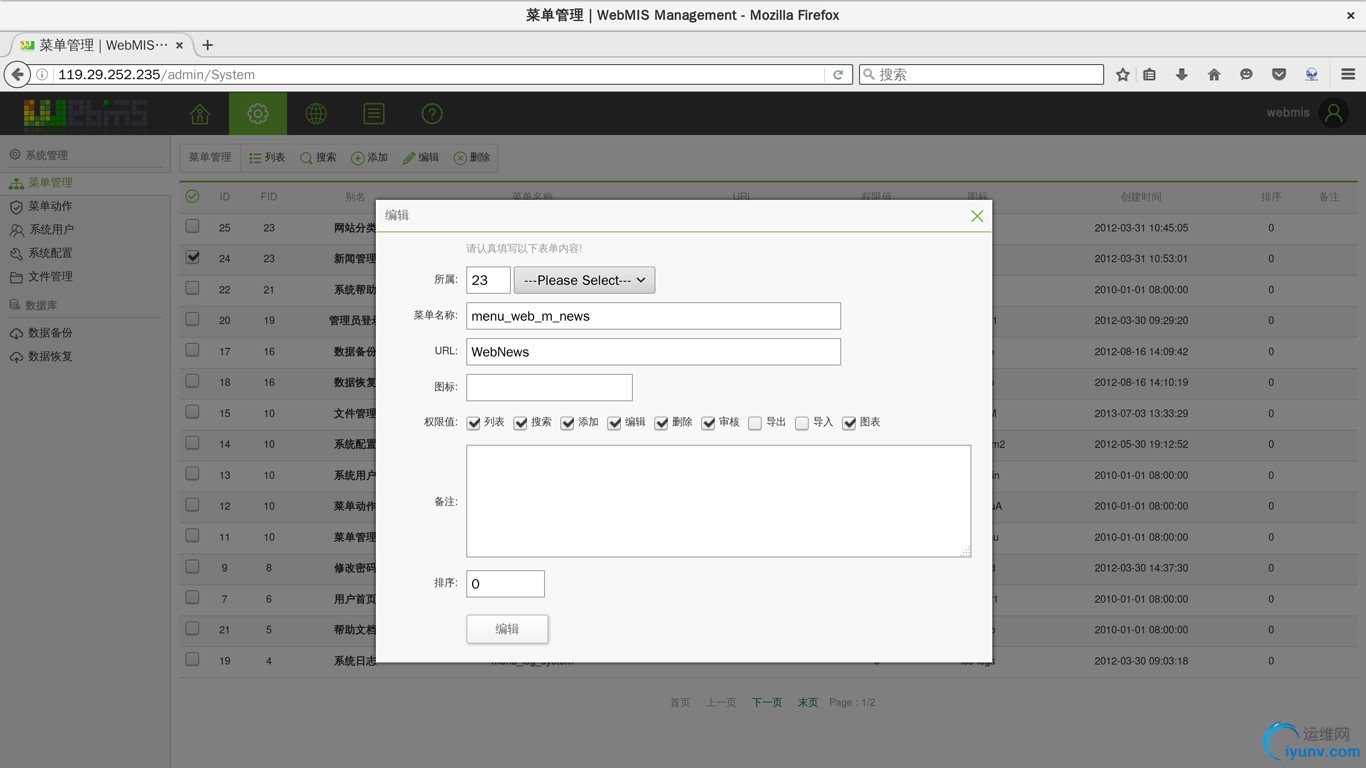Check the row with ID 20
Viewport: 1366px width, 768px height.
192,319
